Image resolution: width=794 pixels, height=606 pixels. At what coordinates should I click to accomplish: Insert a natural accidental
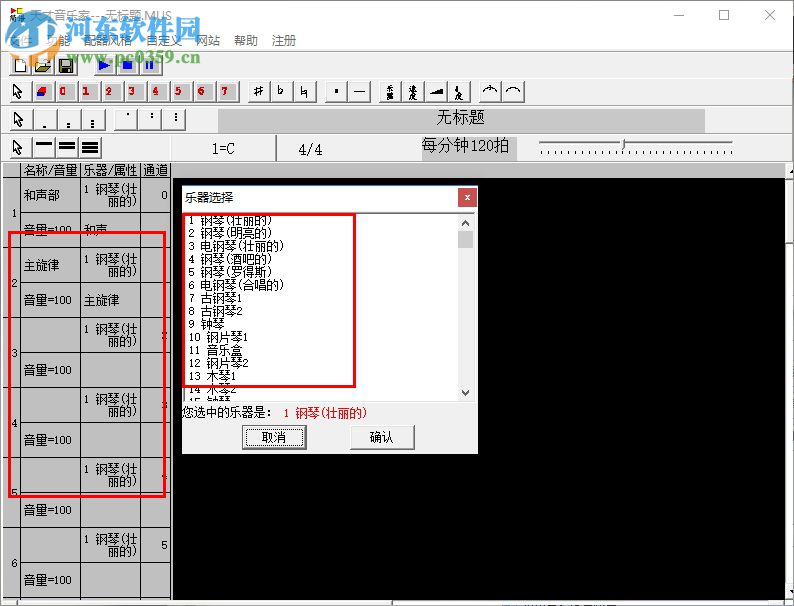[305, 92]
